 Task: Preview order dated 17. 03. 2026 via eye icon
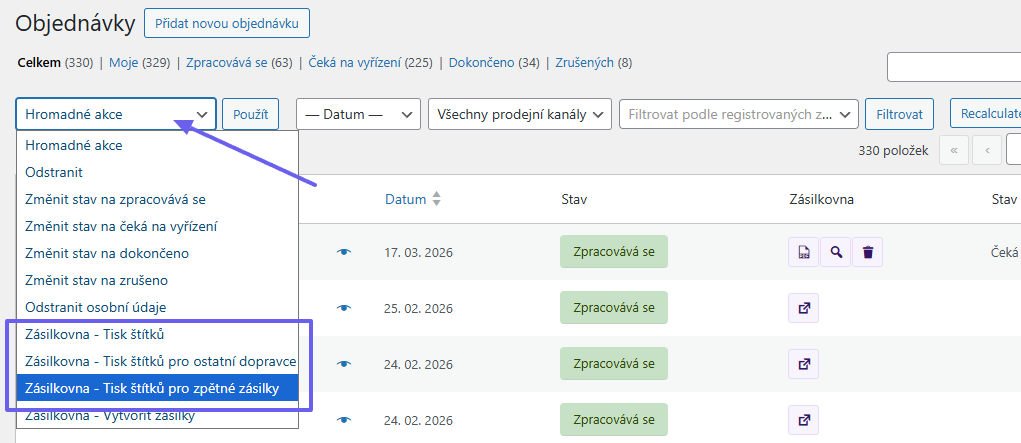coord(344,252)
